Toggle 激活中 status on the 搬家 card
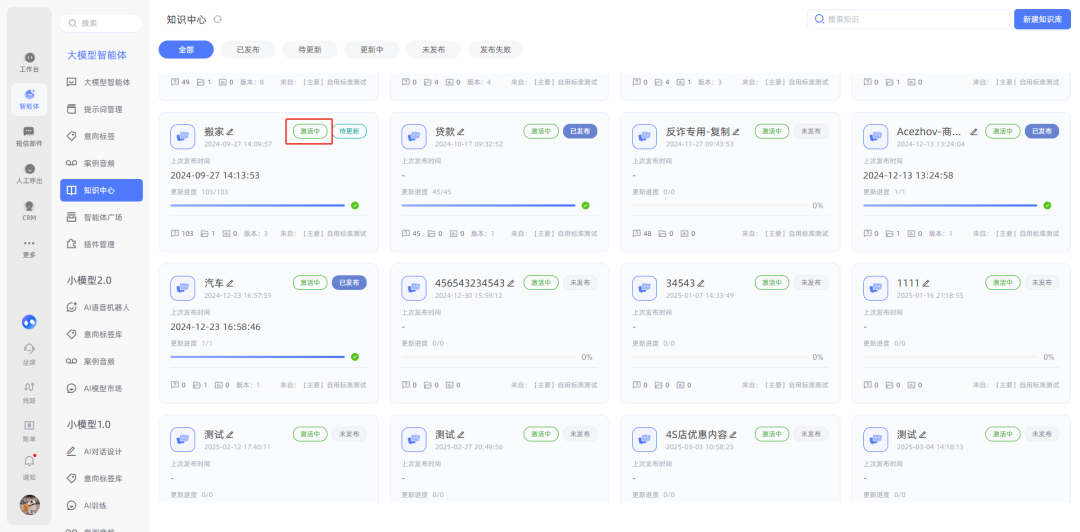 click(309, 131)
